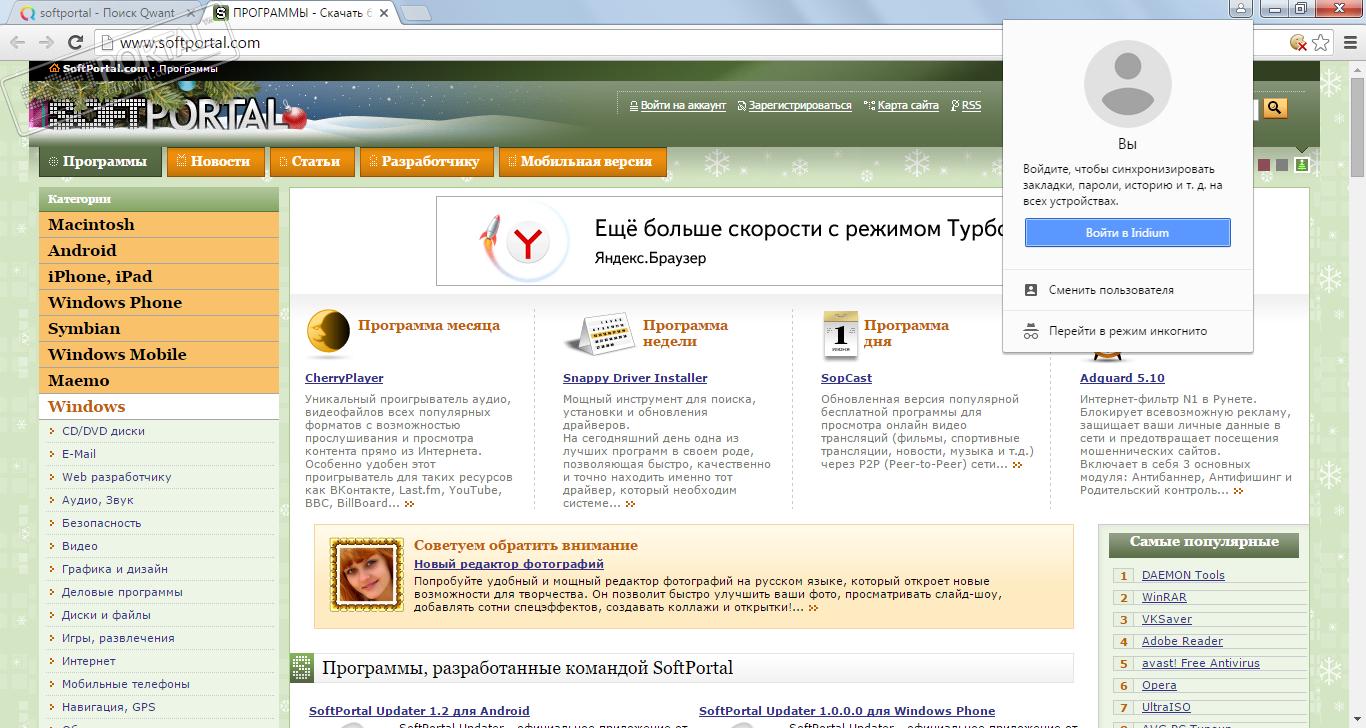
Task: Click the incognito icon in the profile popup
Action: (1031, 331)
